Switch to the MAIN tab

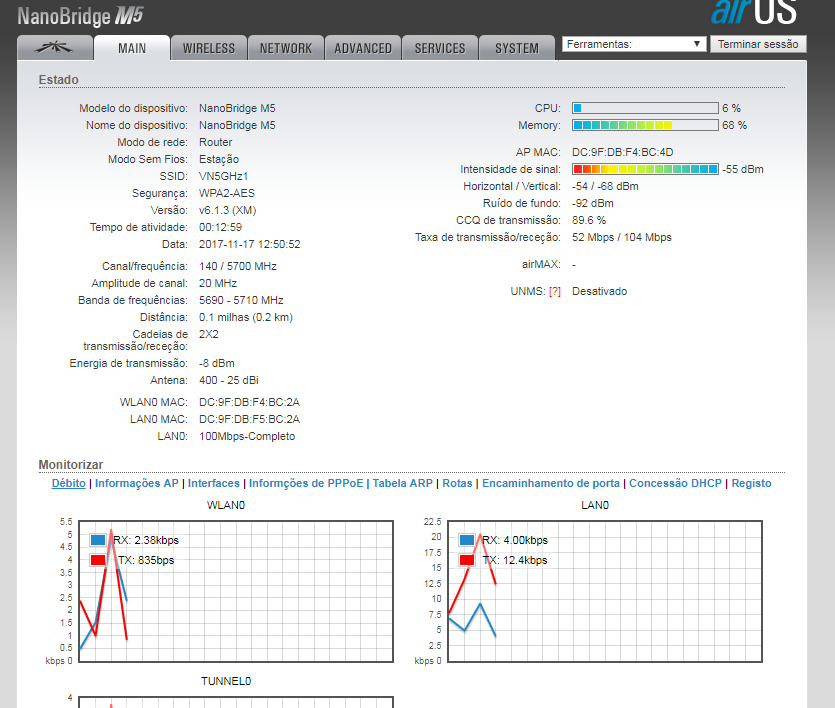click(132, 48)
